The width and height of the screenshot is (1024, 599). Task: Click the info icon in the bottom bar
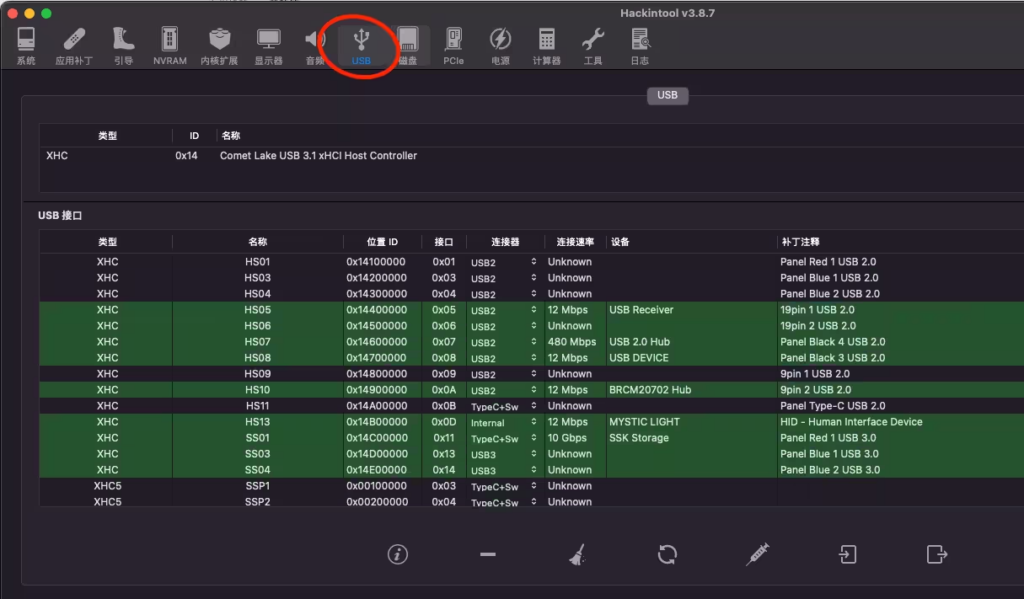coord(398,554)
